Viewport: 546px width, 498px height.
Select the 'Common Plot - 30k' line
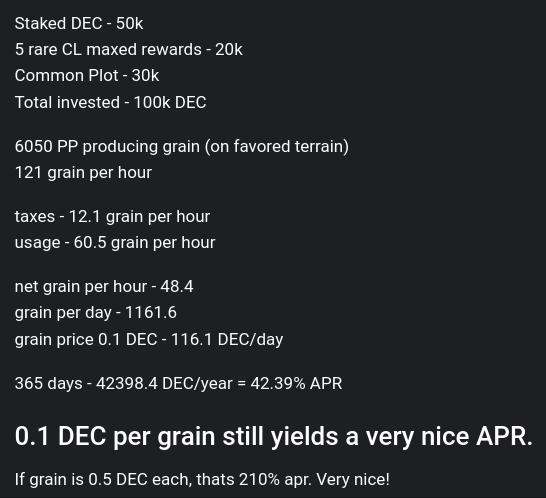tap(87, 76)
